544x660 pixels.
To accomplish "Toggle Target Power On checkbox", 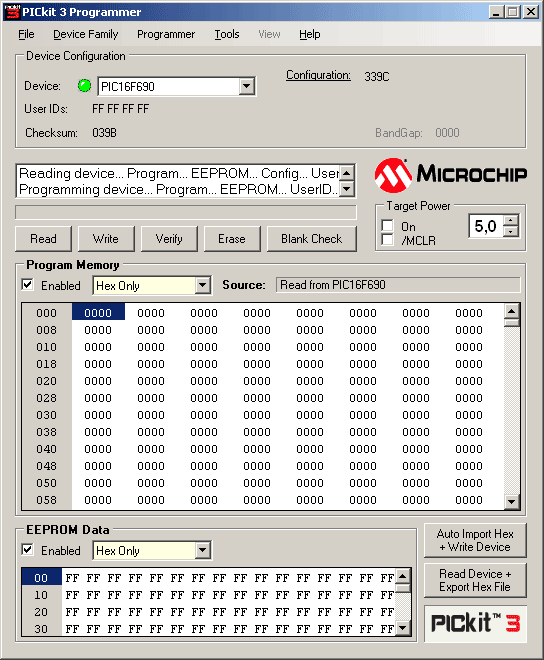I will [387, 226].
